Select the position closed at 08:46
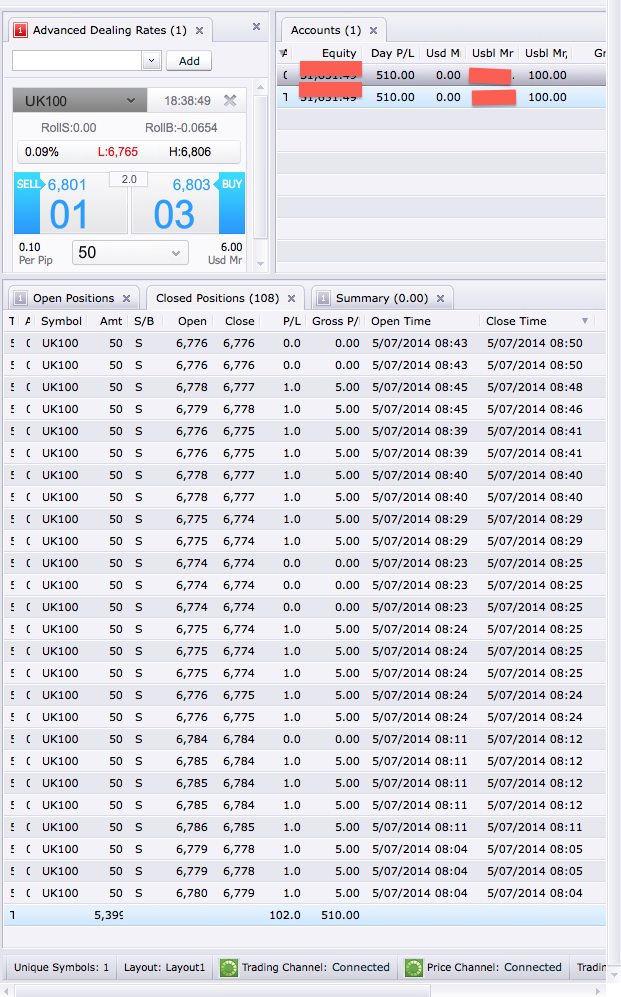Screen dimensions: 621x997 (305, 409)
